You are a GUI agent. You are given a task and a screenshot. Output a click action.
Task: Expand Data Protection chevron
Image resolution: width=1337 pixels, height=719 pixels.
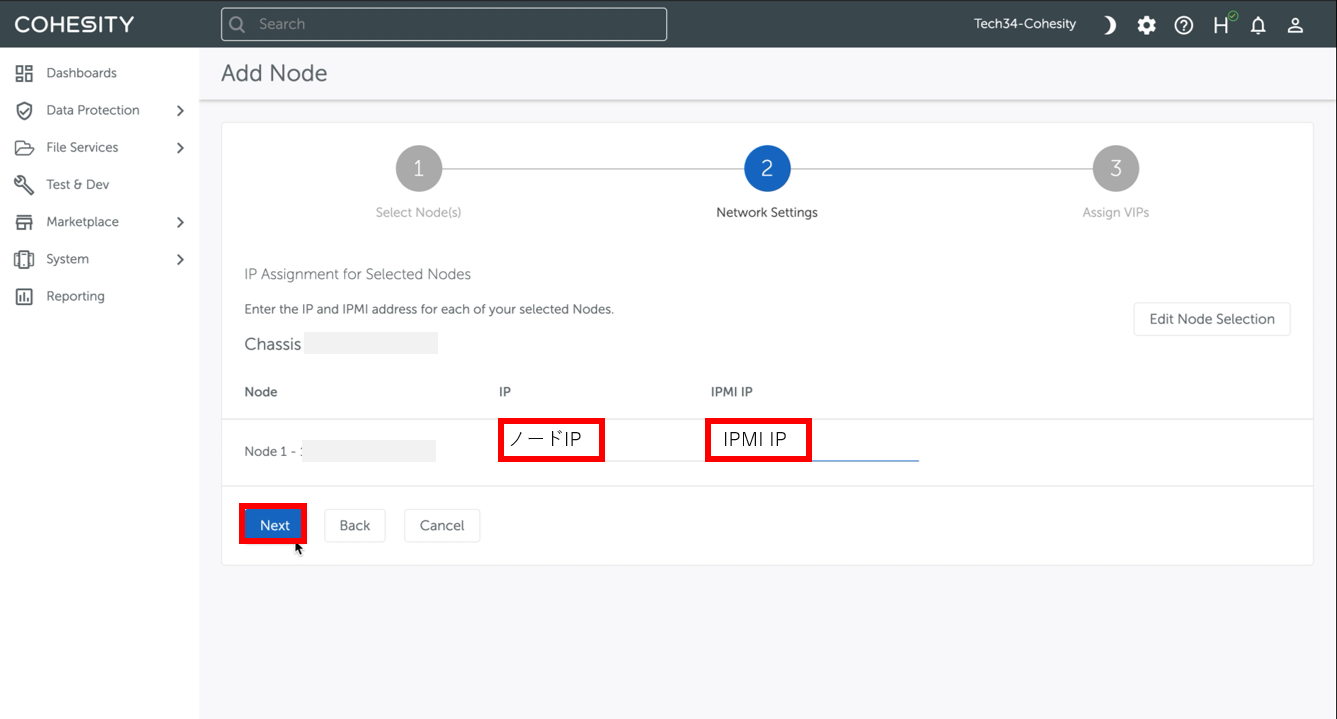[x=180, y=111]
